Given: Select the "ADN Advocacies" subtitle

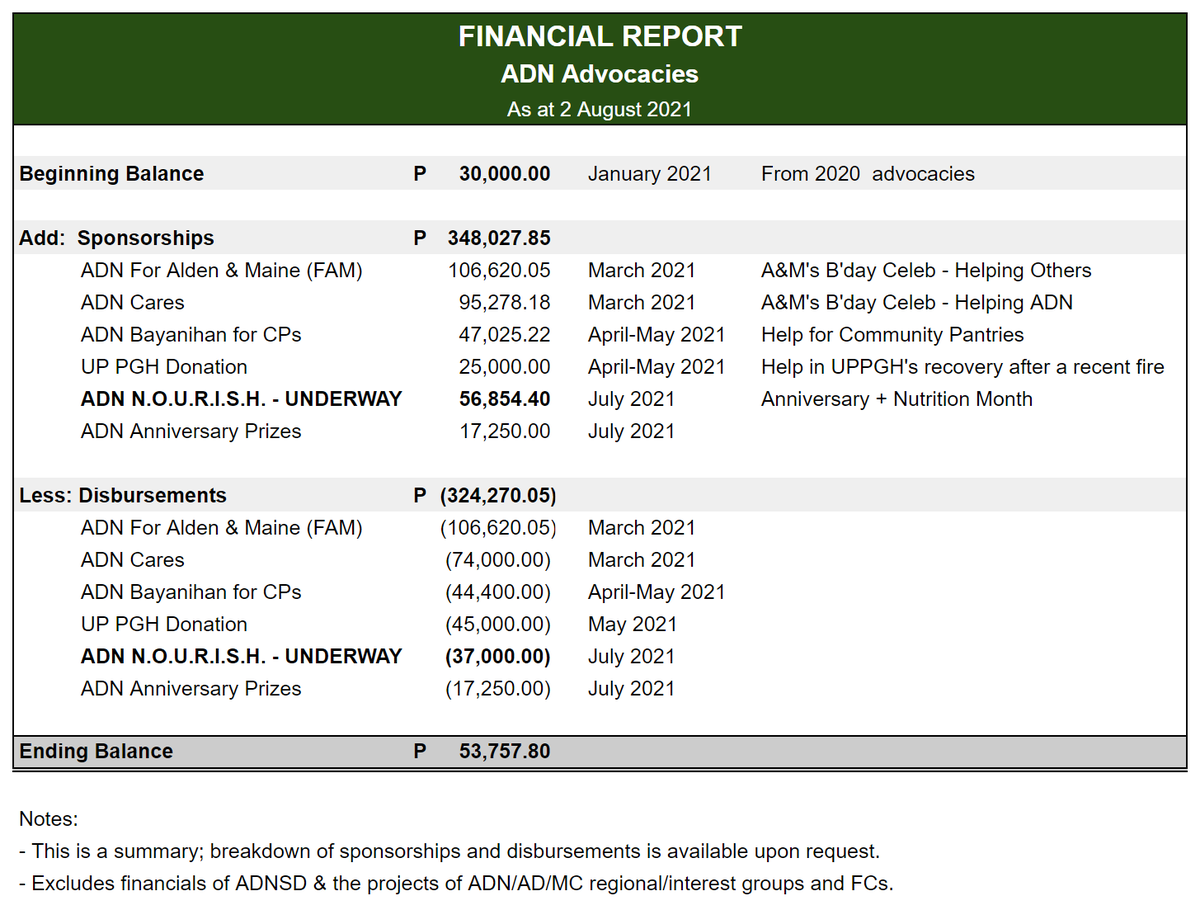Looking at the screenshot, I should coord(600,74).
